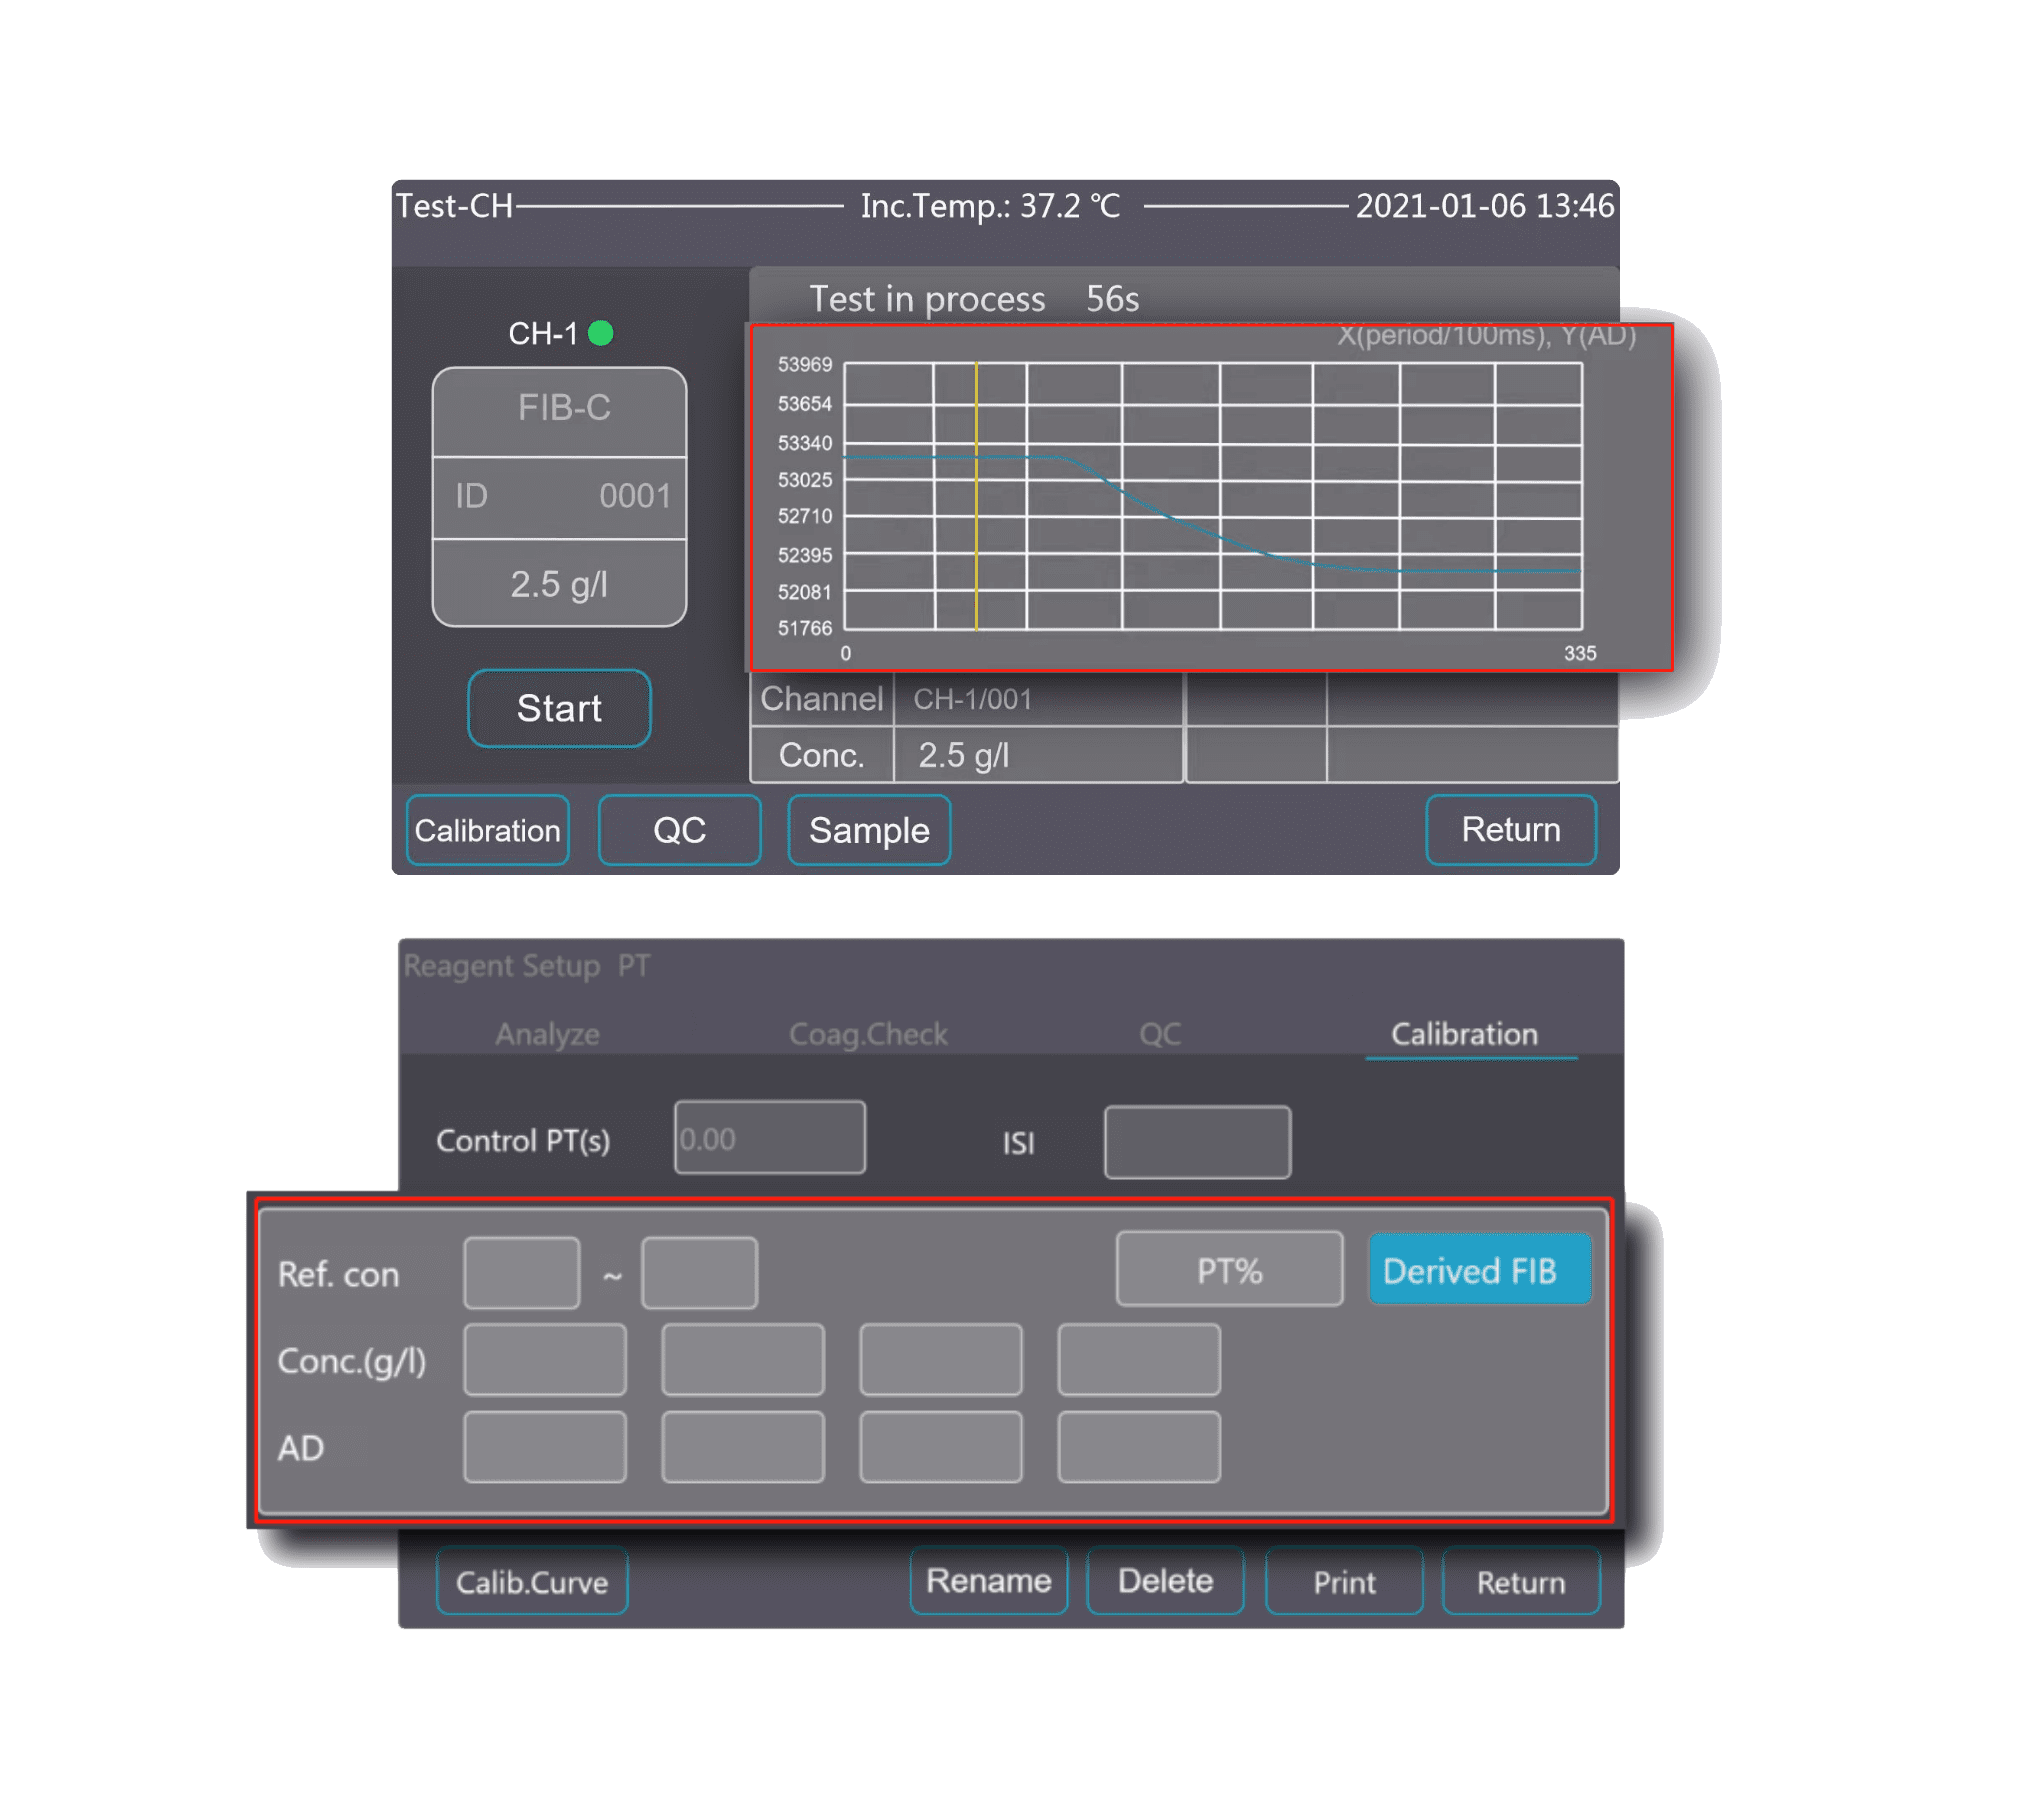Click the first AD input box
The image size is (2033, 1800).
tap(545, 1447)
